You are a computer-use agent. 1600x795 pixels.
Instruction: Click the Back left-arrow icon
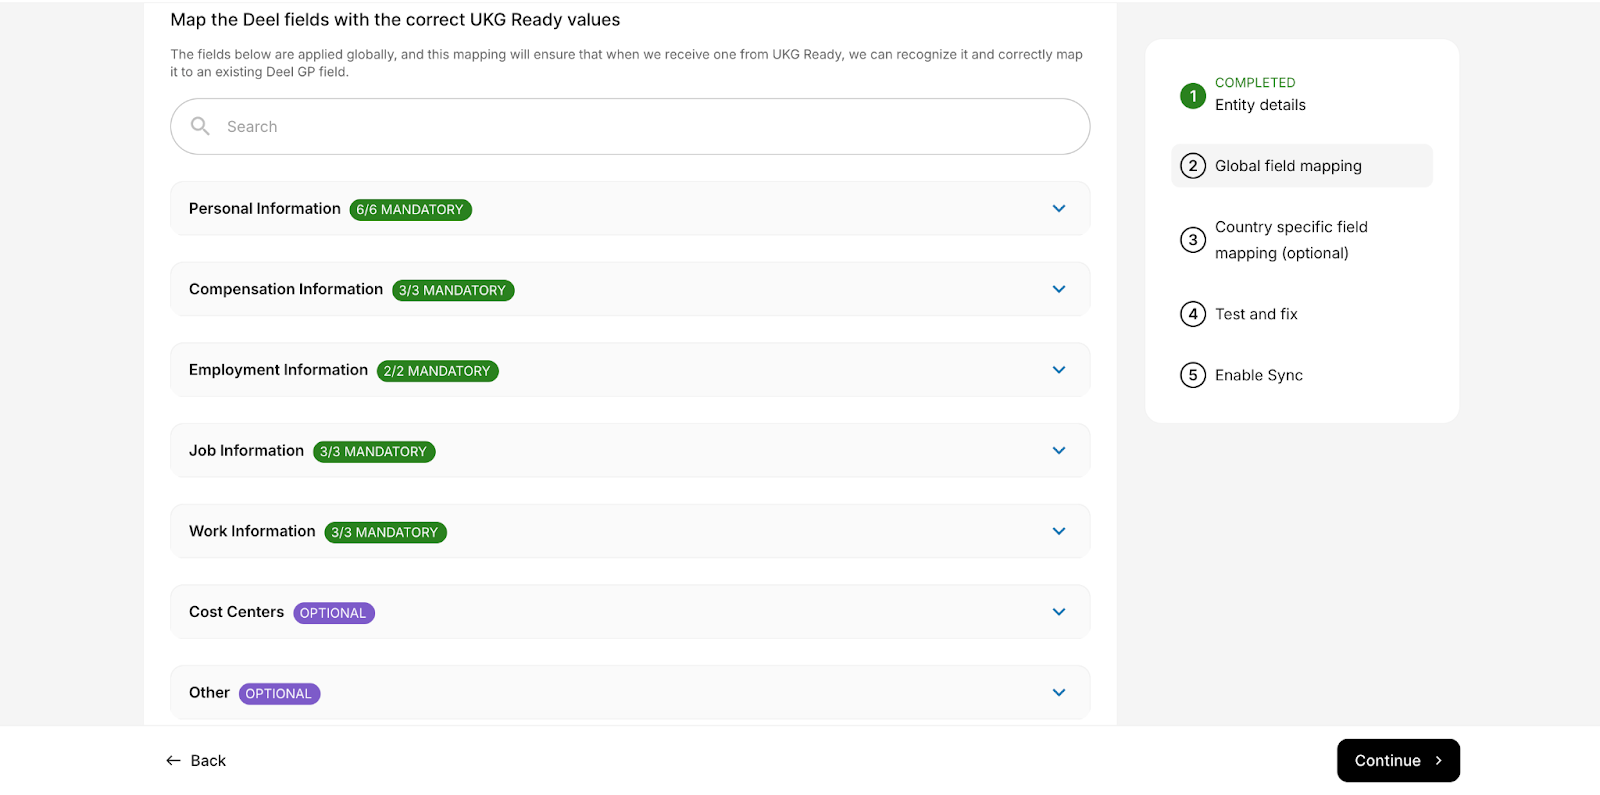pos(173,761)
